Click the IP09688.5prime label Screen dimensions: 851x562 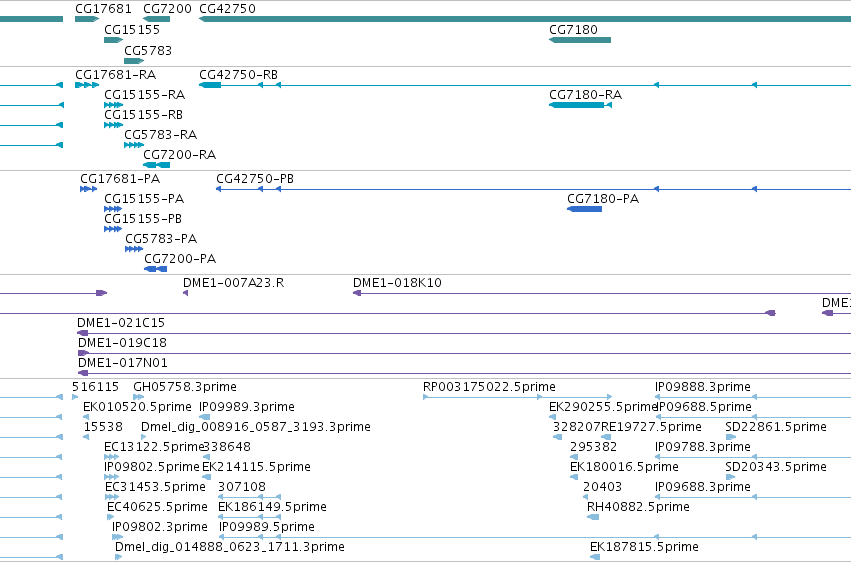[x=704, y=407]
